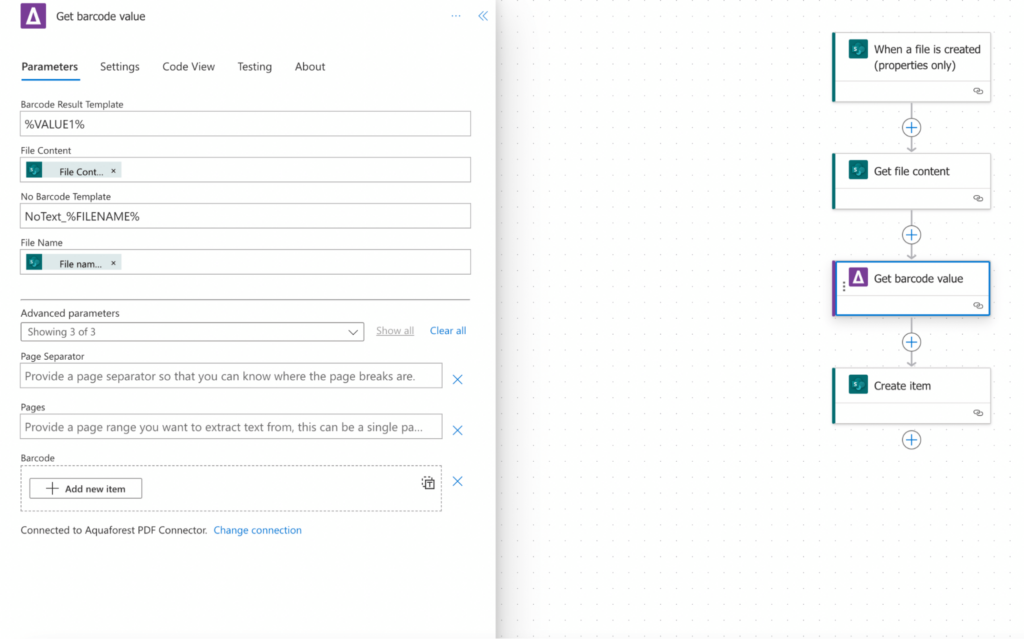The height and width of the screenshot is (639, 1024).
Task: Select the Barcode Result Template input field
Action: click(x=244, y=123)
